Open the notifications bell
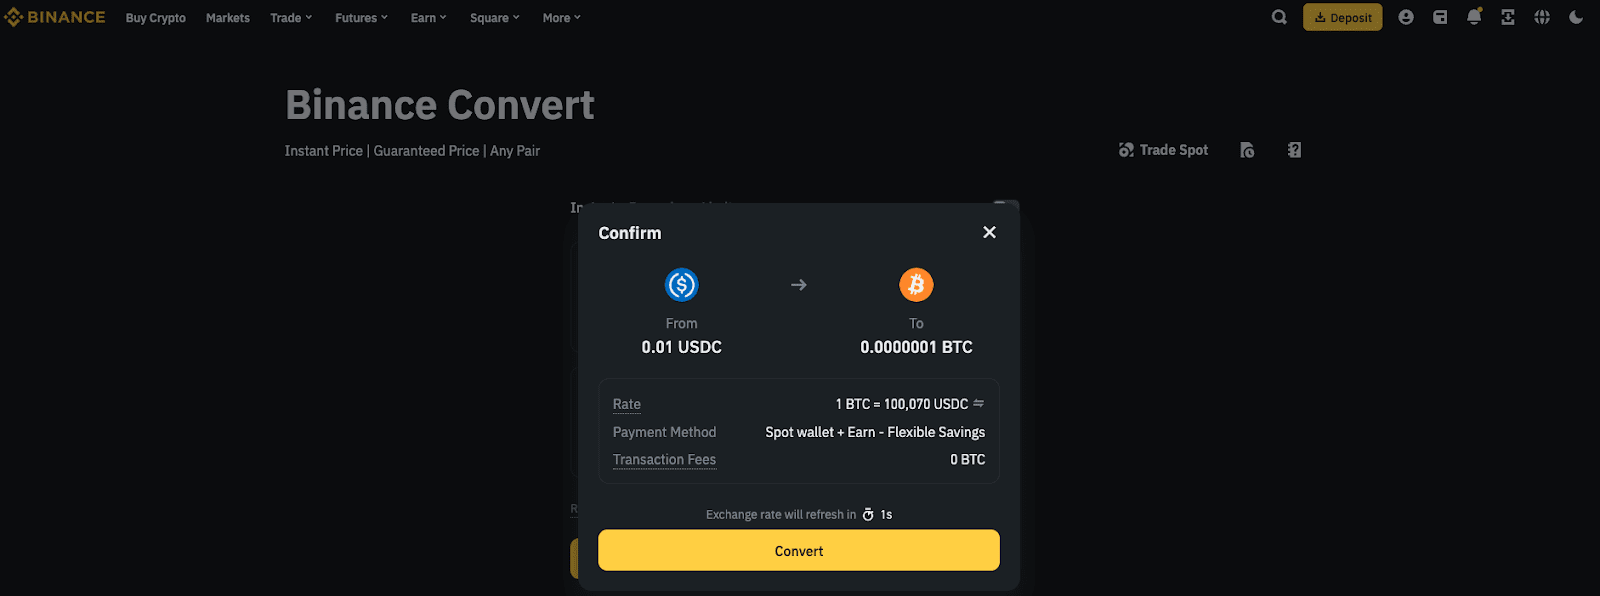Image resolution: width=1600 pixels, height=596 pixels. click(x=1474, y=17)
